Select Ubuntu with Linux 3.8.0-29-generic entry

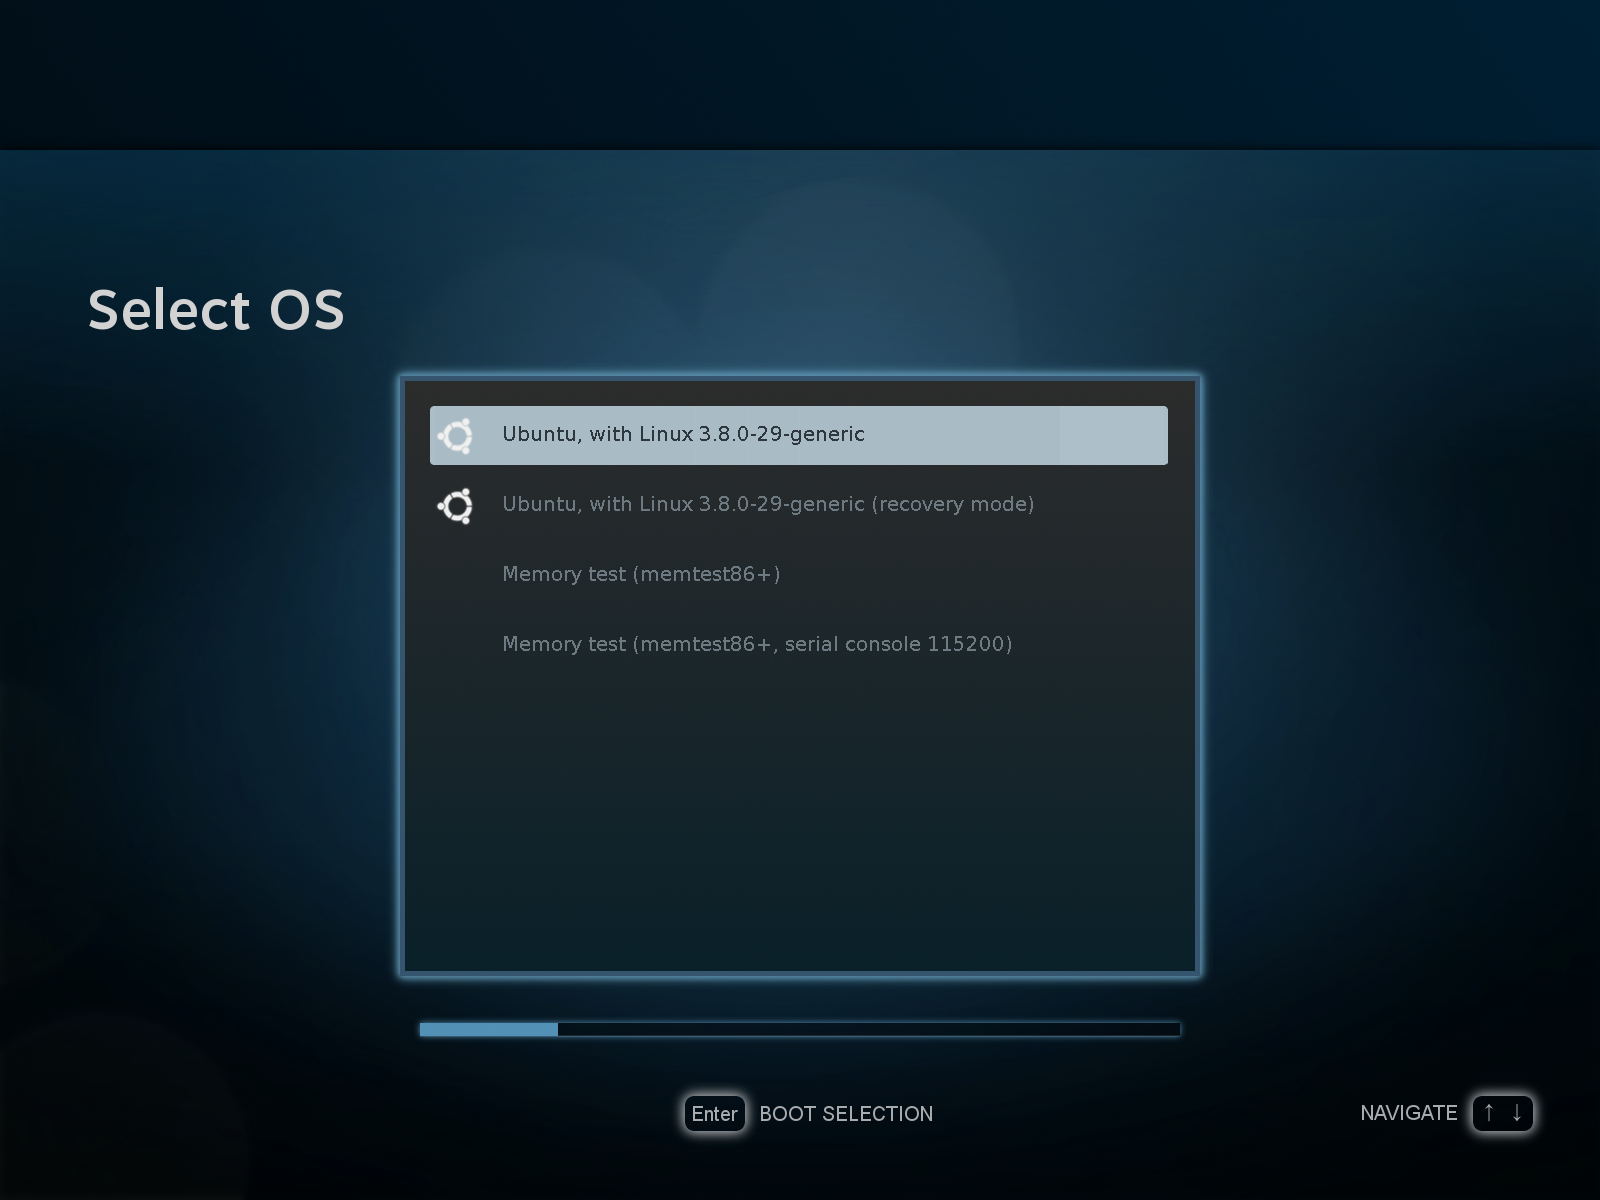[799, 435]
